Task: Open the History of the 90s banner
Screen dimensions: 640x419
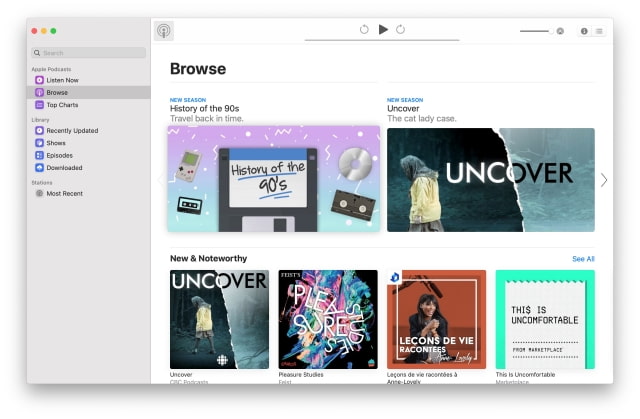Action: [x=273, y=179]
